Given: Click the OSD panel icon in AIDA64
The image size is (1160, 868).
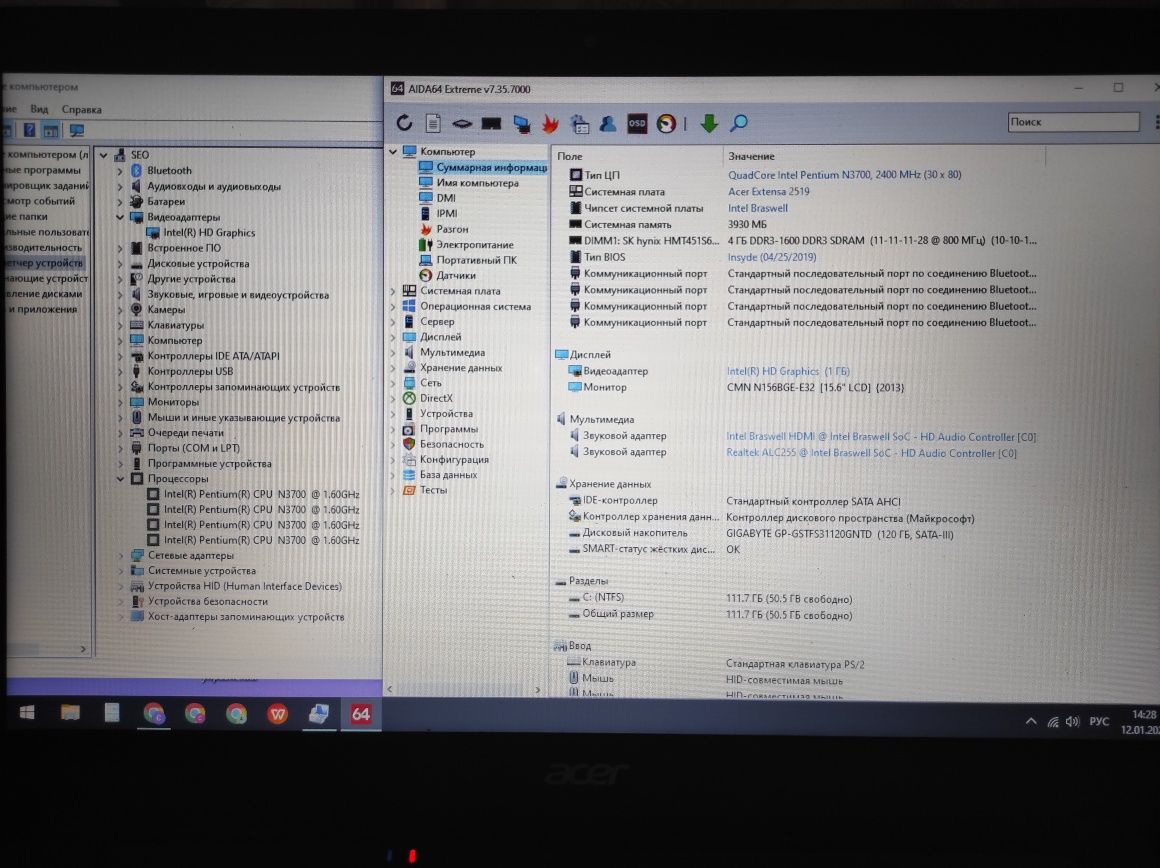Looking at the screenshot, I should 637,124.
